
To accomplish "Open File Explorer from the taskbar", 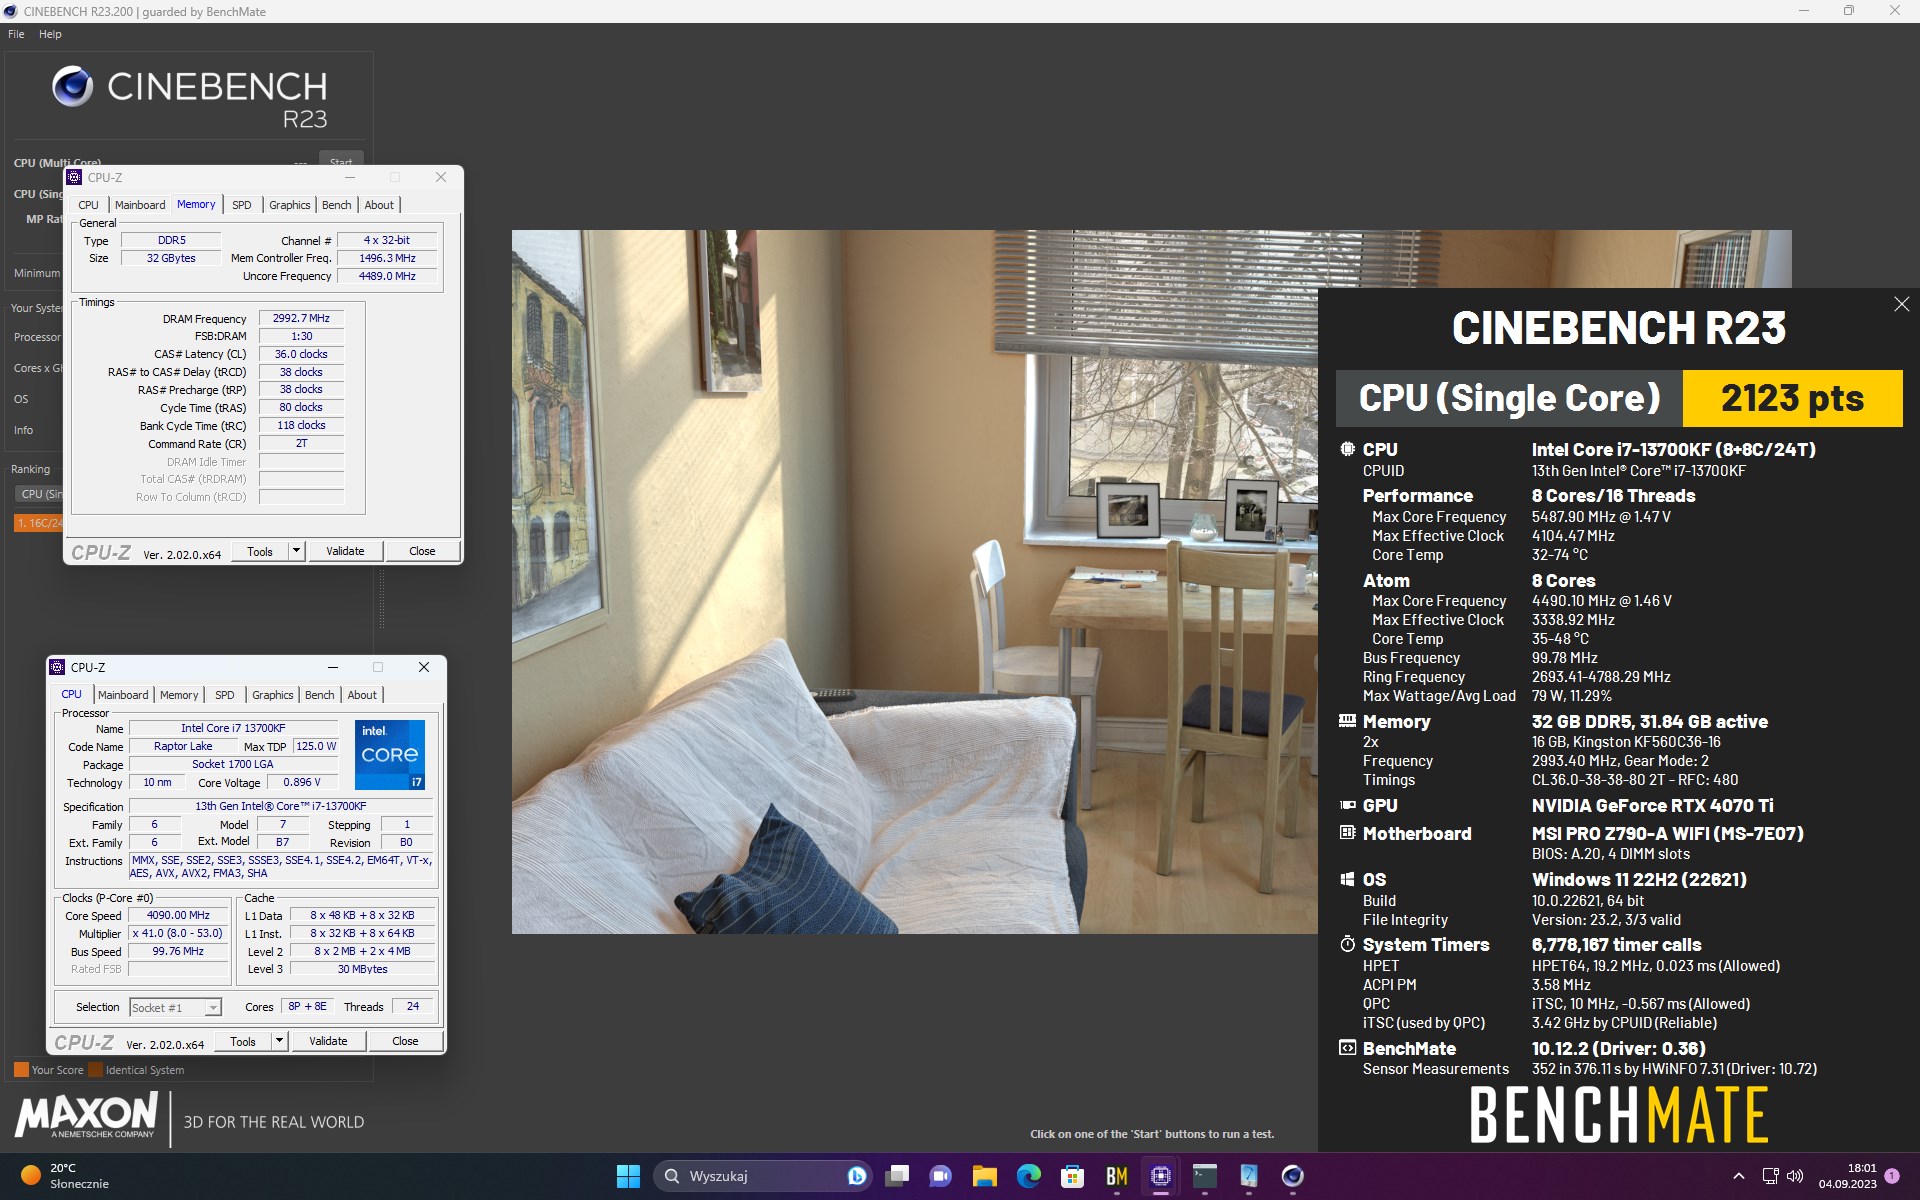I will point(985,1176).
